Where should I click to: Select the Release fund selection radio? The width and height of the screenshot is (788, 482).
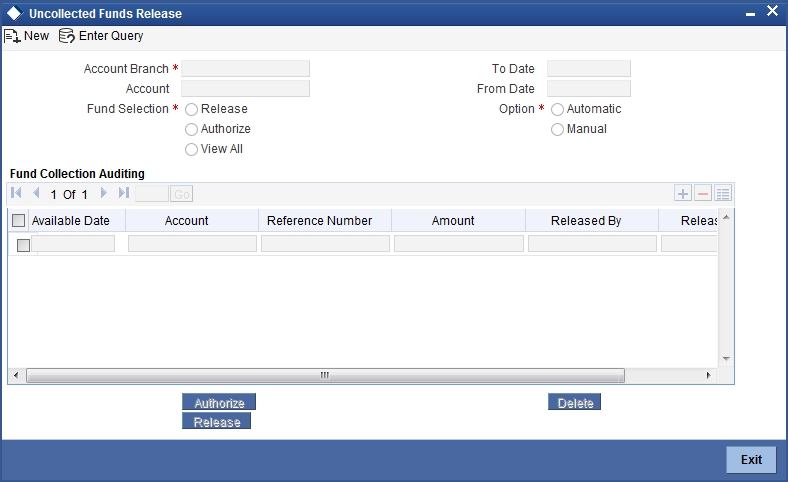(191, 110)
